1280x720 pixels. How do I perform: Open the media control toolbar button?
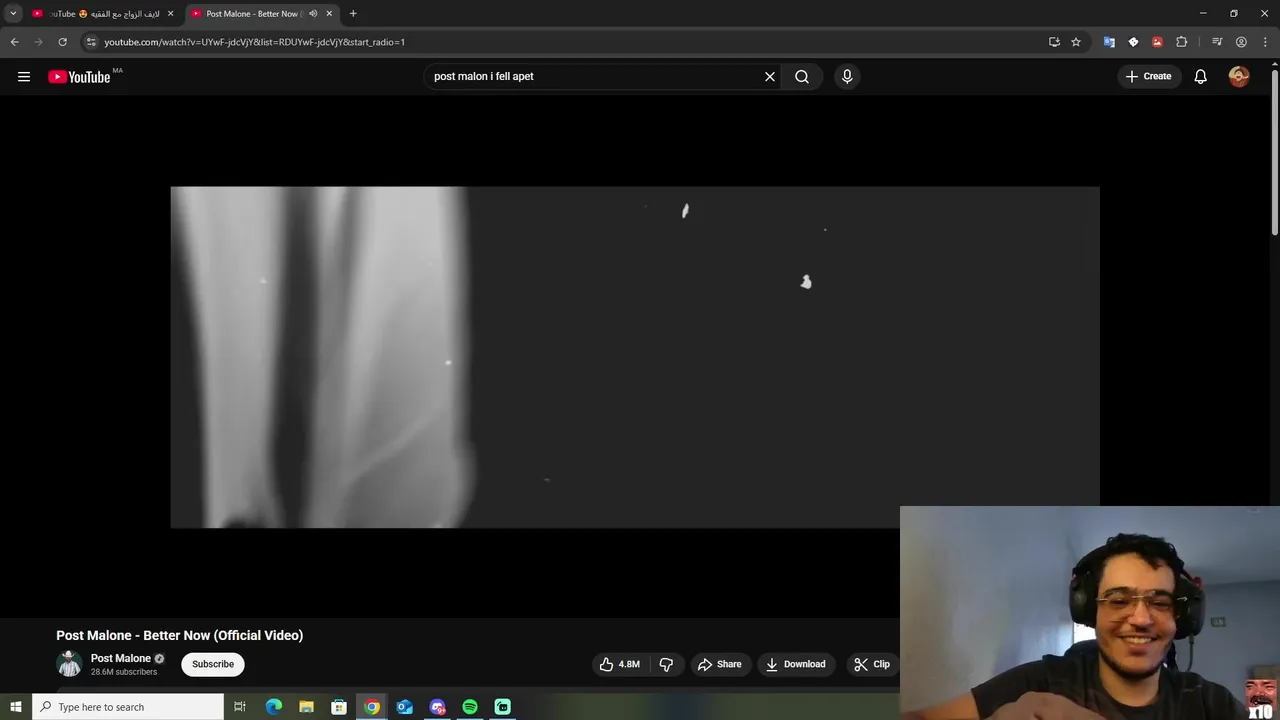coord(1217,42)
